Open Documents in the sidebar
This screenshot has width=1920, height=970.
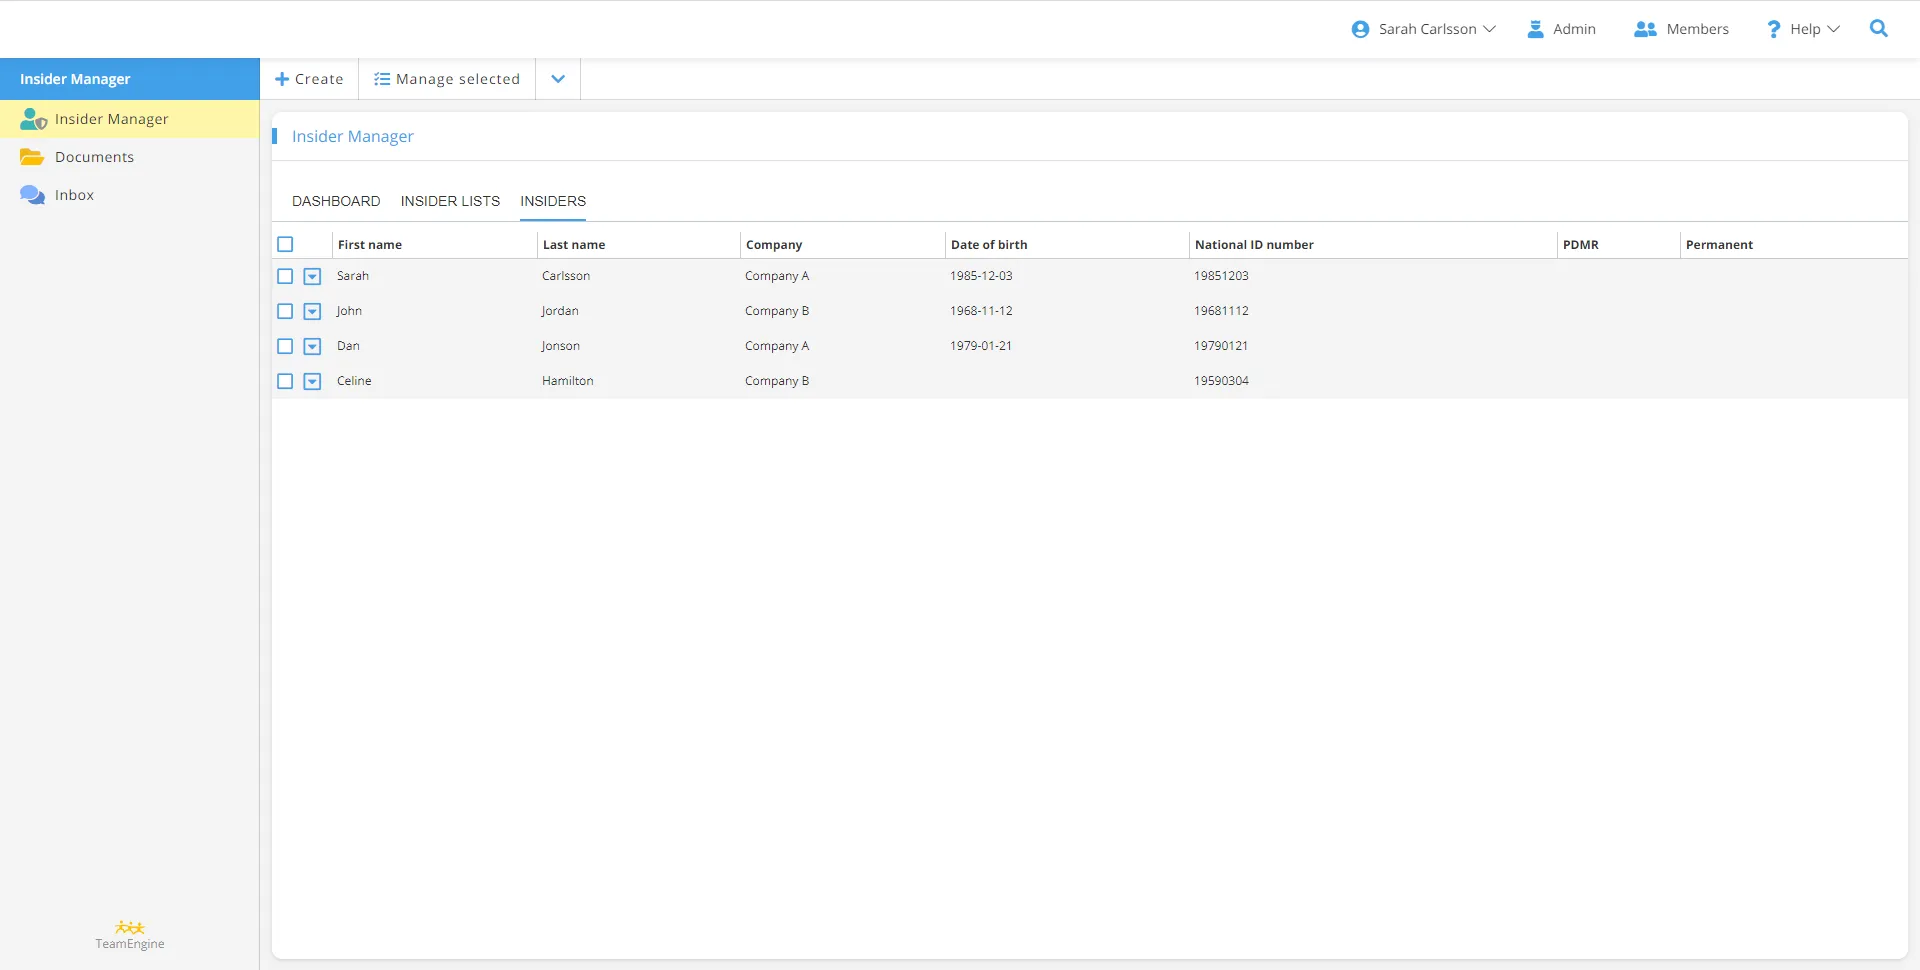coord(130,157)
